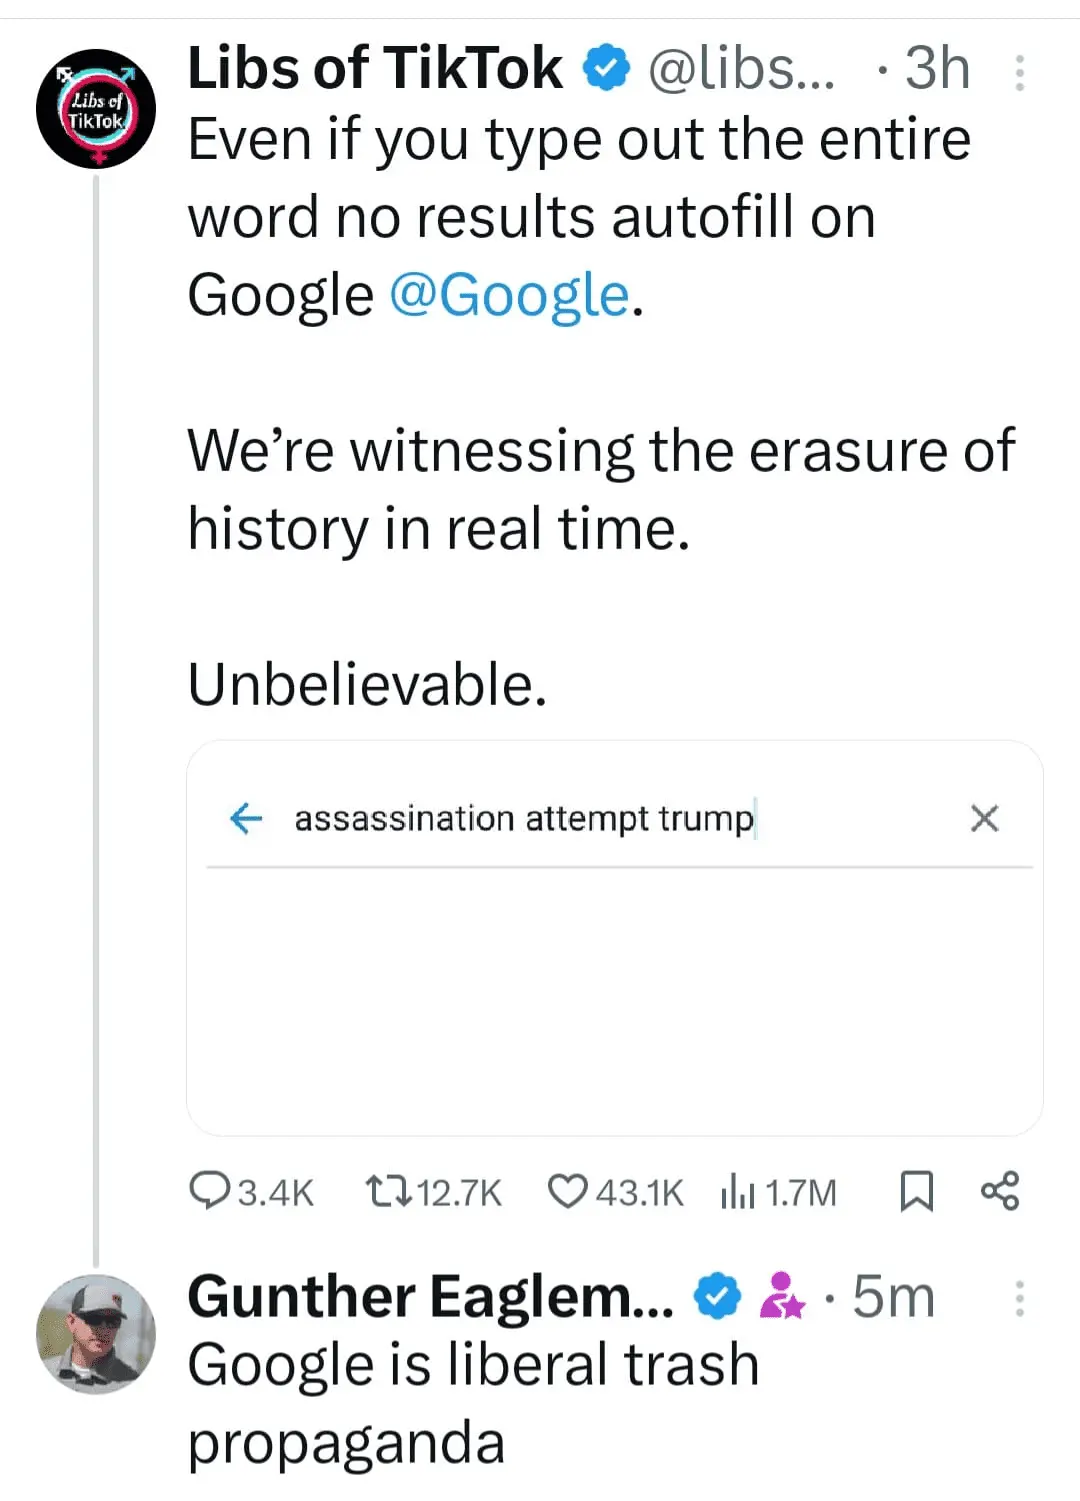Open the three-dot menu on Libs of TikTok tweet
The width and height of the screenshot is (1080, 1501).
click(x=1019, y=73)
